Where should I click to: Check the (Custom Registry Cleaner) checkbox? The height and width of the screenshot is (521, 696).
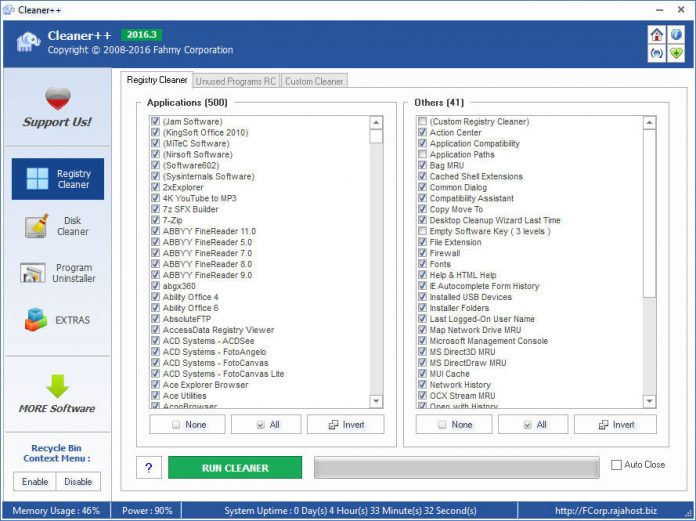[x=423, y=121]
